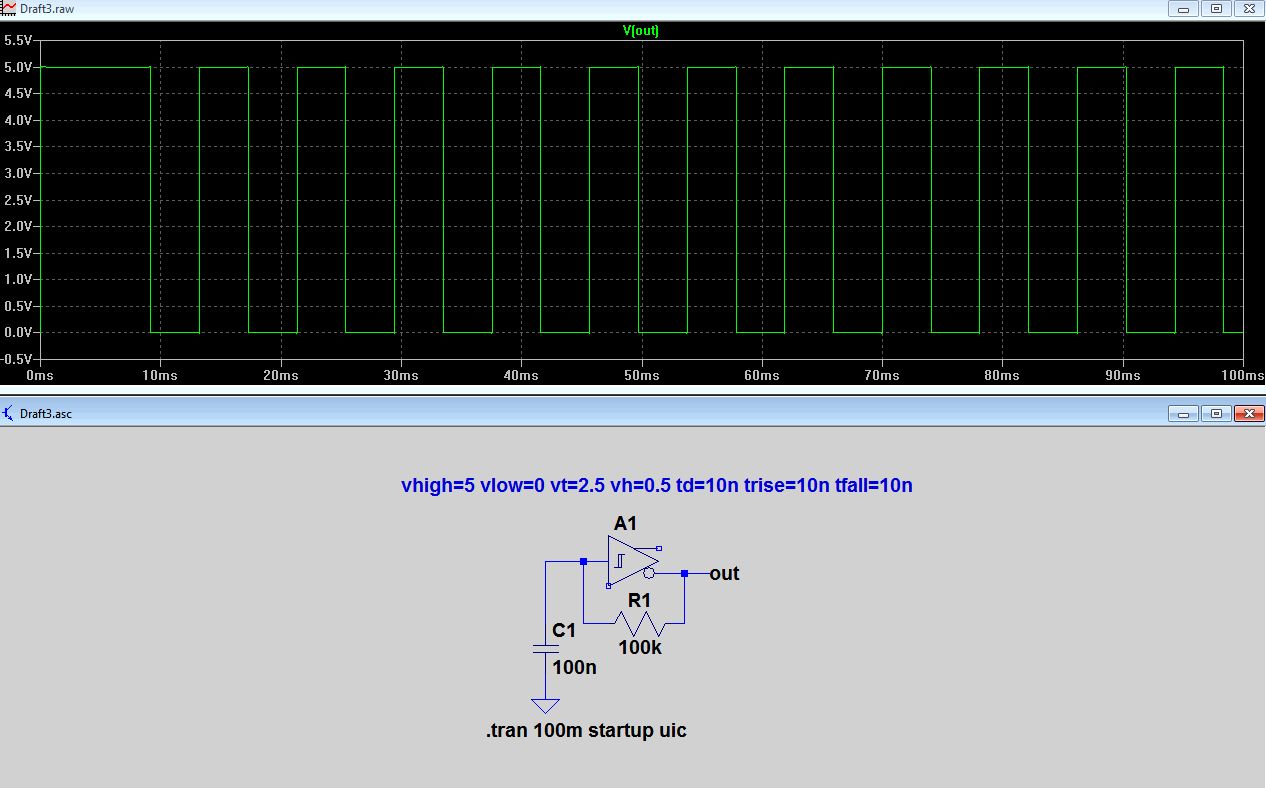Image resolution: width=1266 pixels, height=788 pixels.
Task: Maximize the Draft3.raw waveform window
Action: coord(1216,8)
